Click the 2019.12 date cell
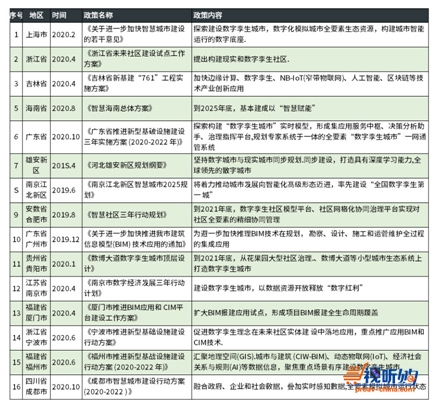Viewport: 437px width, 405px height. coord(66,239)
